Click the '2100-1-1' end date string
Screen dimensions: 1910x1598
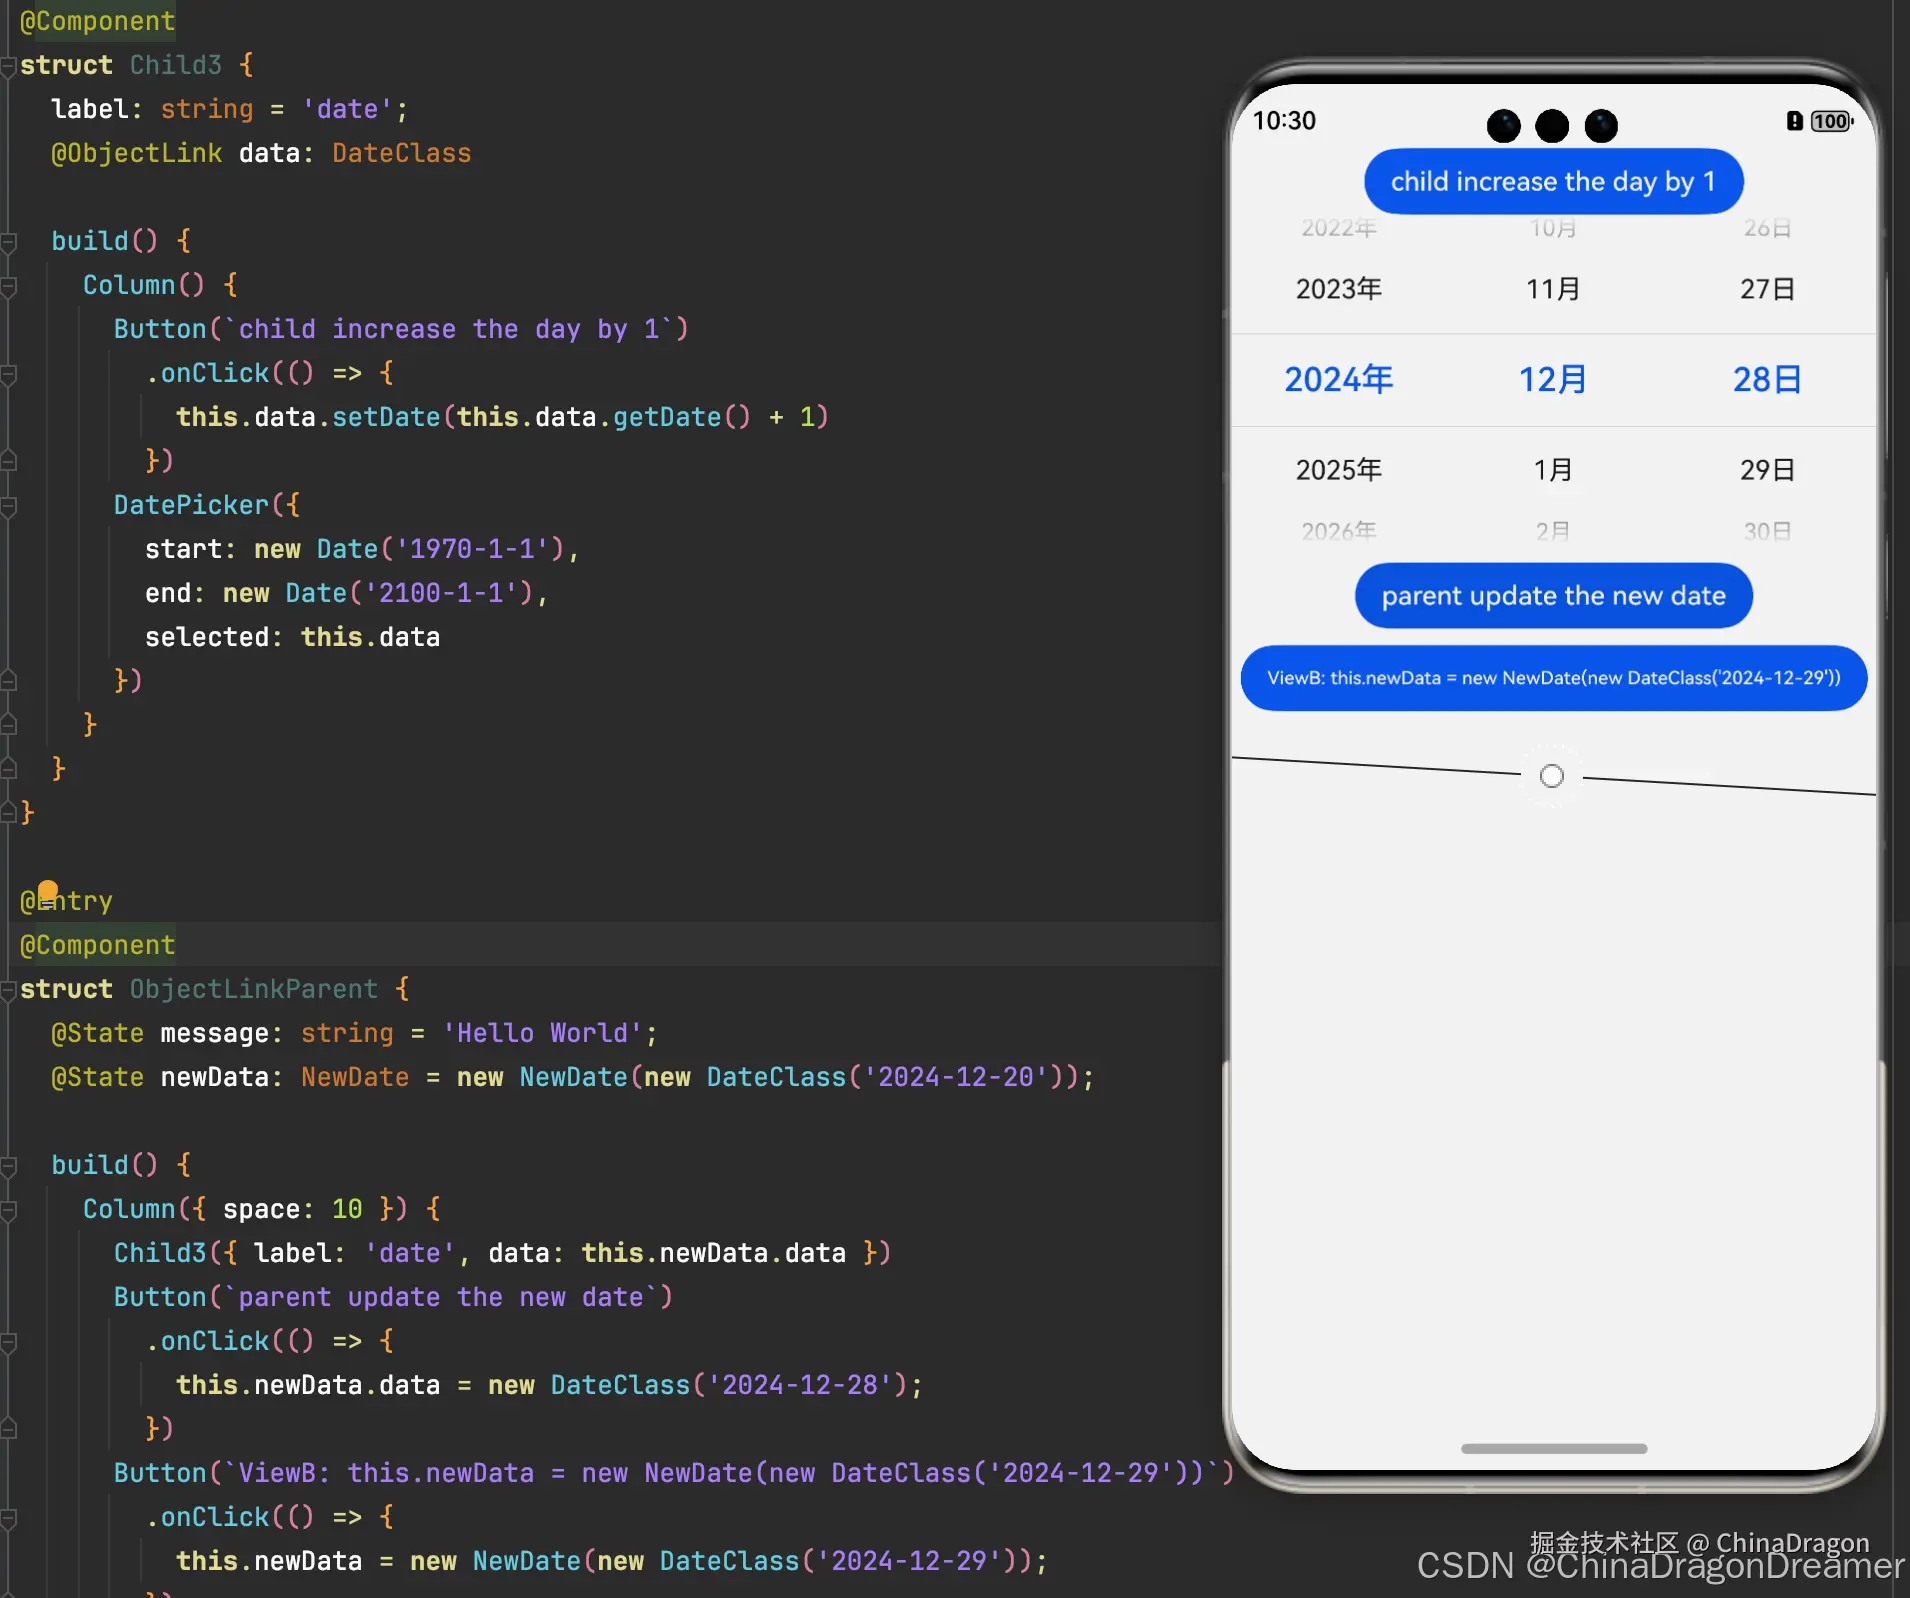441,593
